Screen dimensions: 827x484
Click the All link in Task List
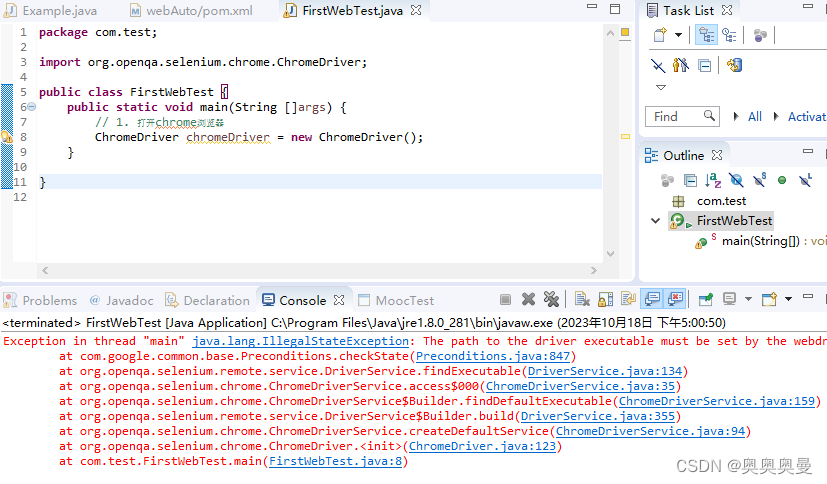755,117
